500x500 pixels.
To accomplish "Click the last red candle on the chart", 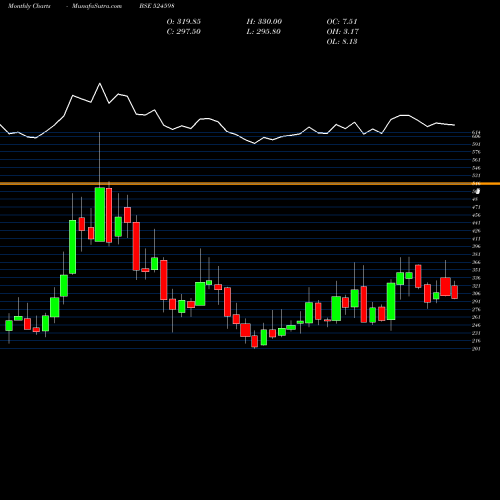I will pos(455,292).
